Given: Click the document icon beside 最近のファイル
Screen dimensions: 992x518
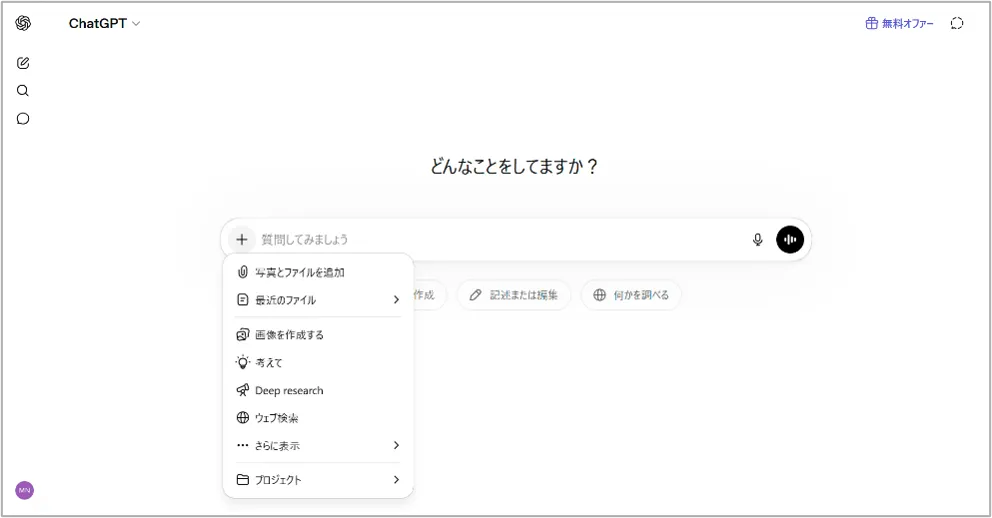Looking at the screenshot, I should coord(242,300).
